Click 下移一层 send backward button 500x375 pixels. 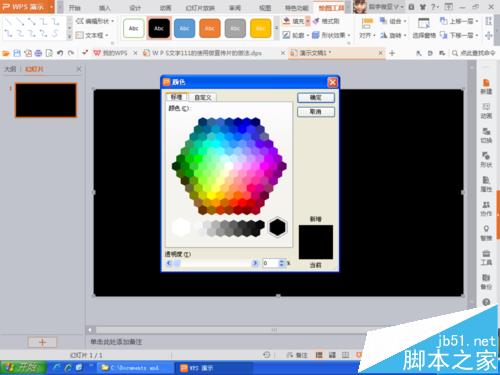459,35
